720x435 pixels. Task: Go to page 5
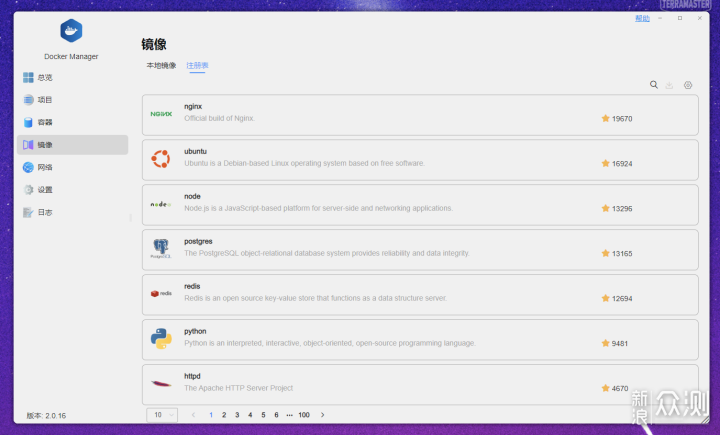click(263, 415)
